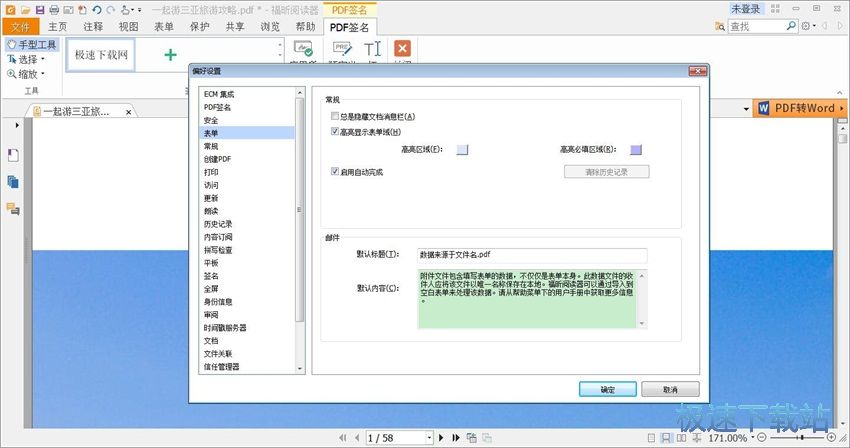Select the 手型工具 hand tool
This screenshot has height=448, width=850.
pos(32,44)
